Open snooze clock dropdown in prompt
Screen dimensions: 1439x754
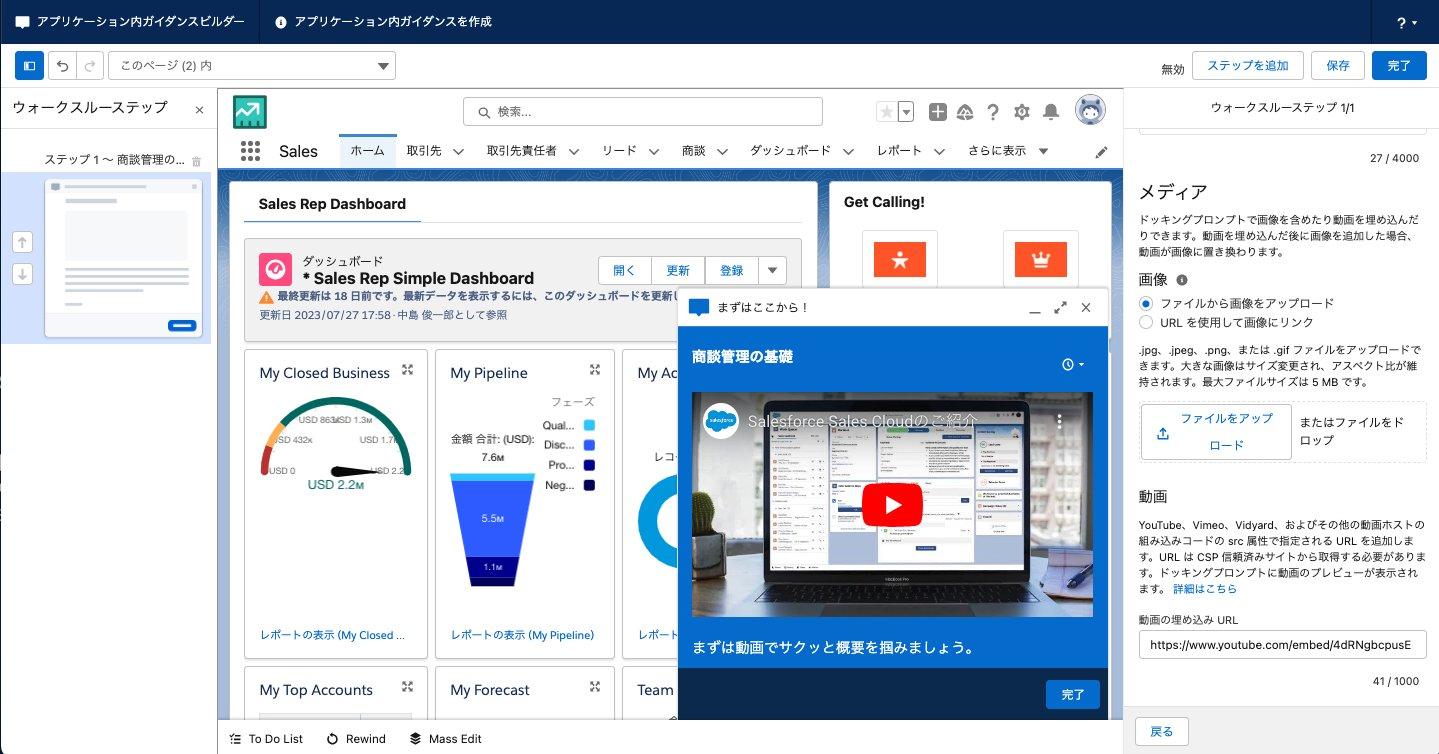coord(1073,365)
